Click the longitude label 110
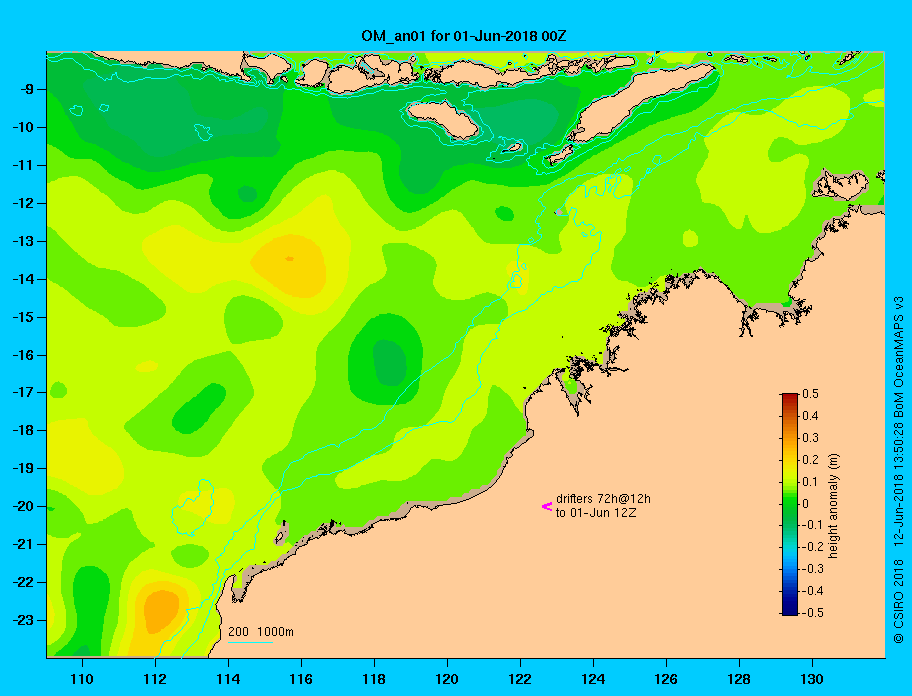Image resolution: width=912 pixels, height=696 pixels. point(82,679)
